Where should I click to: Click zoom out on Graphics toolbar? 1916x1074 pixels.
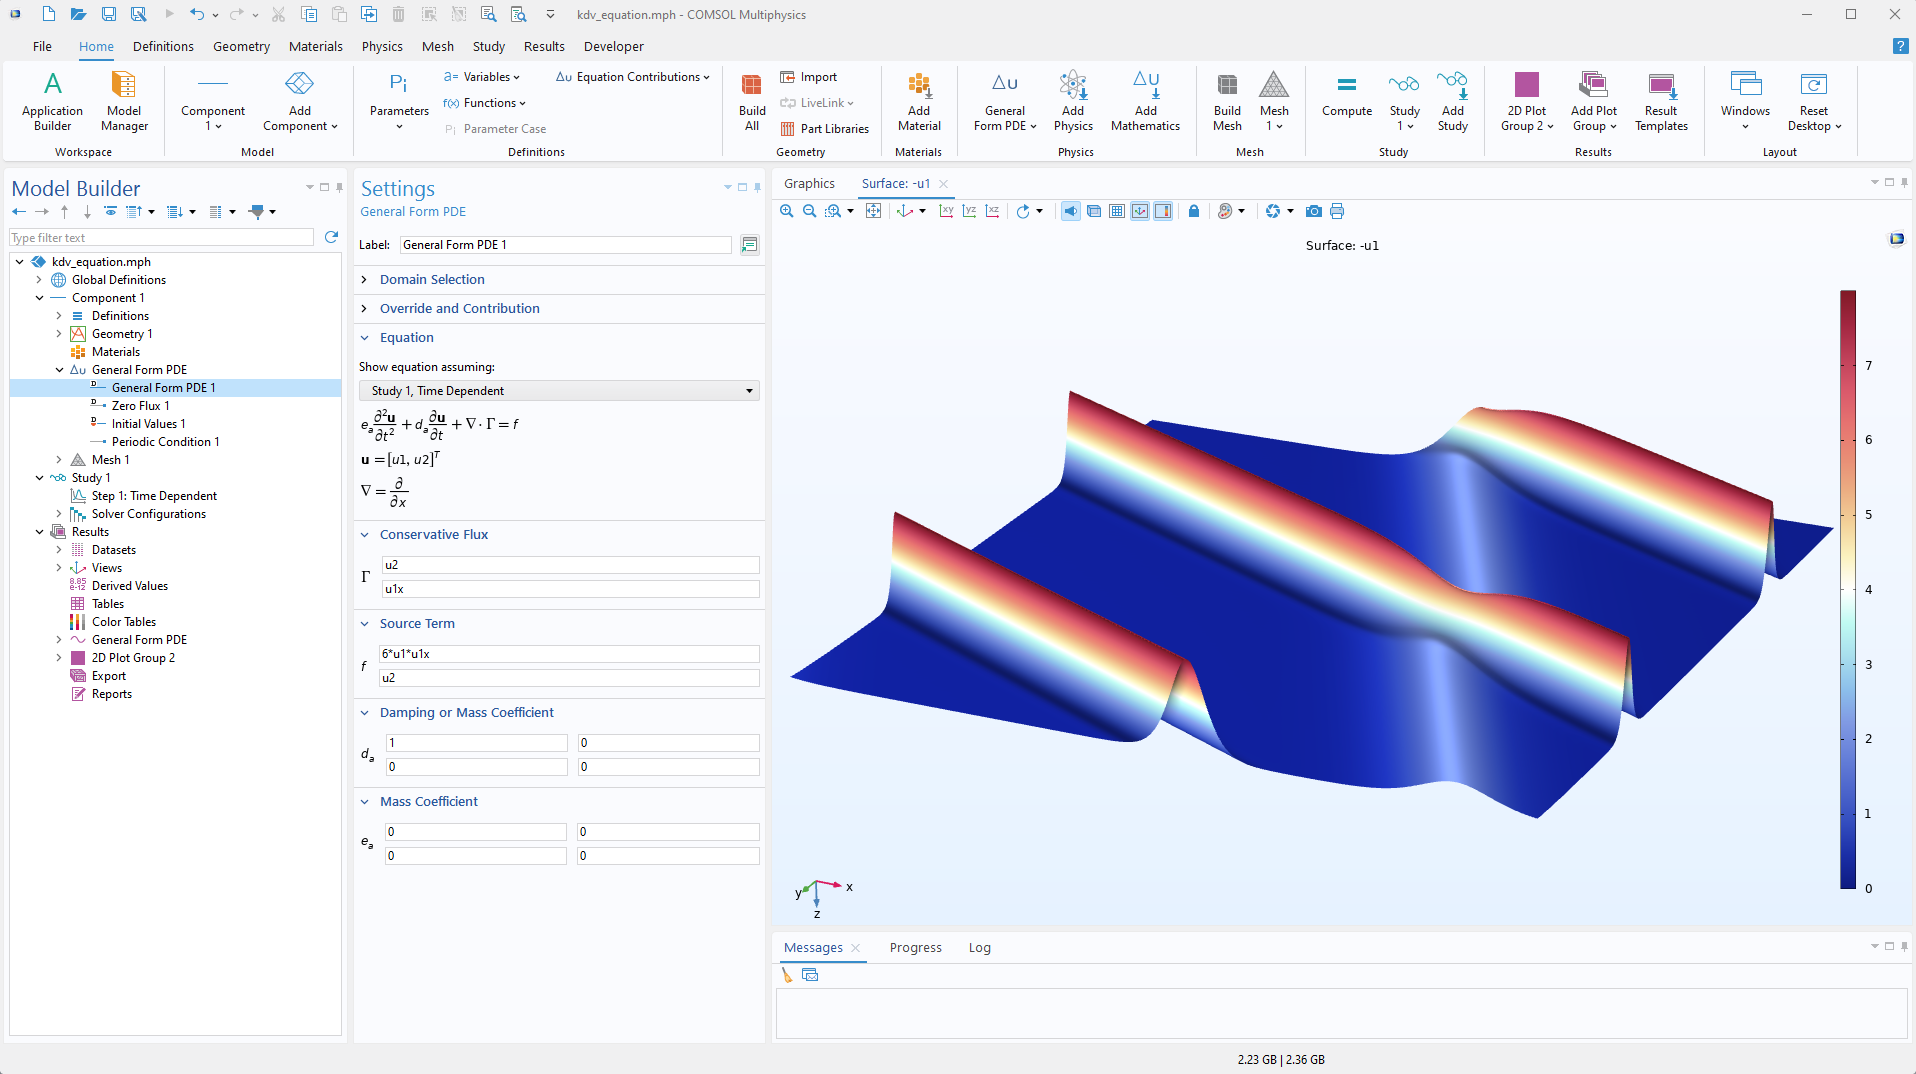tap(809, 211)
